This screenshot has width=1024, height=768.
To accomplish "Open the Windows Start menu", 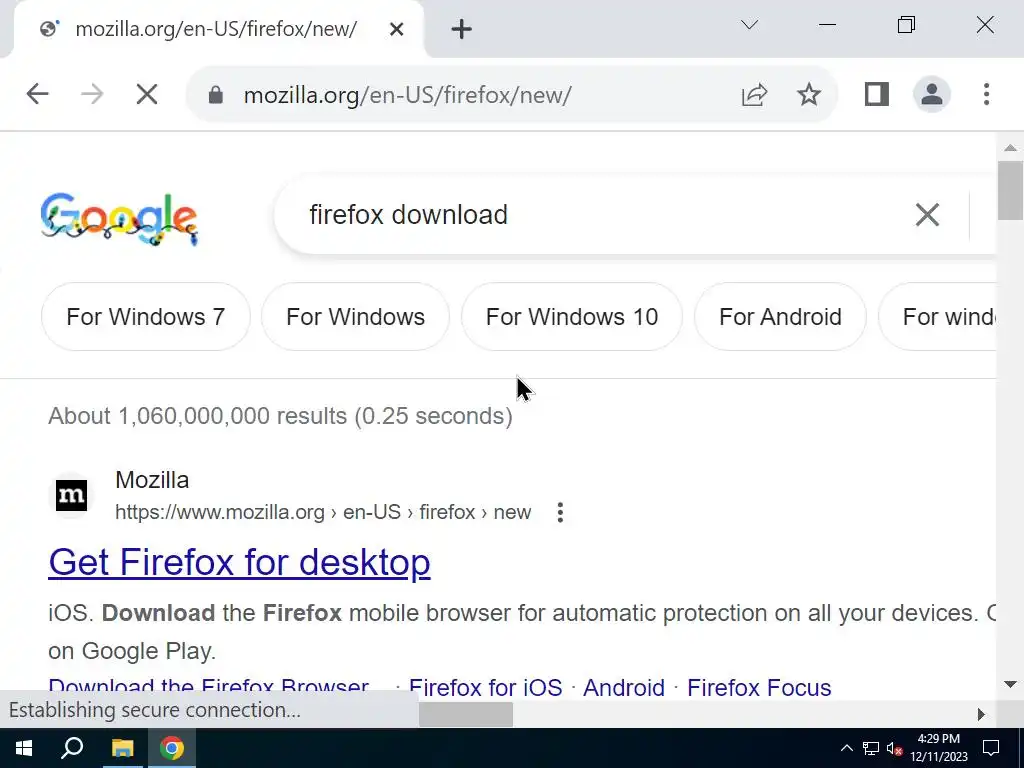I will (24, 748).
